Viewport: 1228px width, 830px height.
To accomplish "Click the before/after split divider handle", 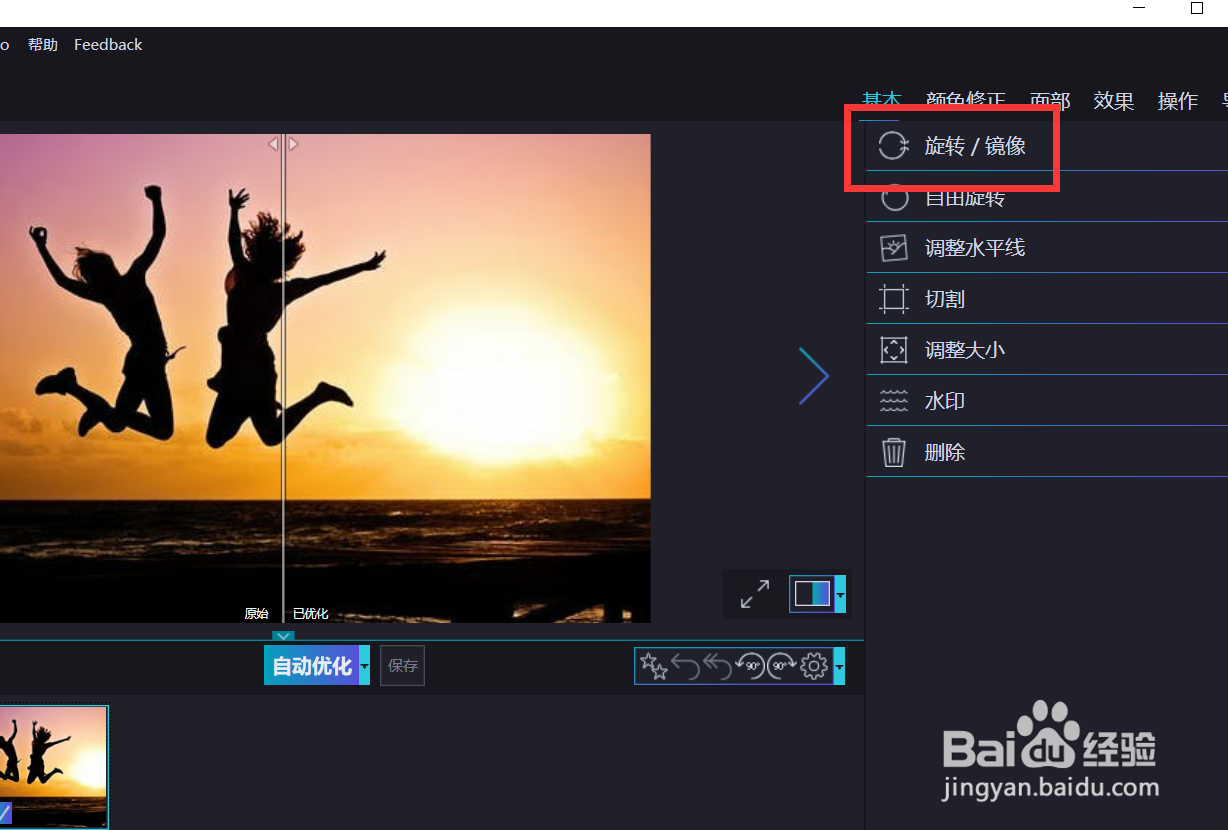I will coord(283,380).
